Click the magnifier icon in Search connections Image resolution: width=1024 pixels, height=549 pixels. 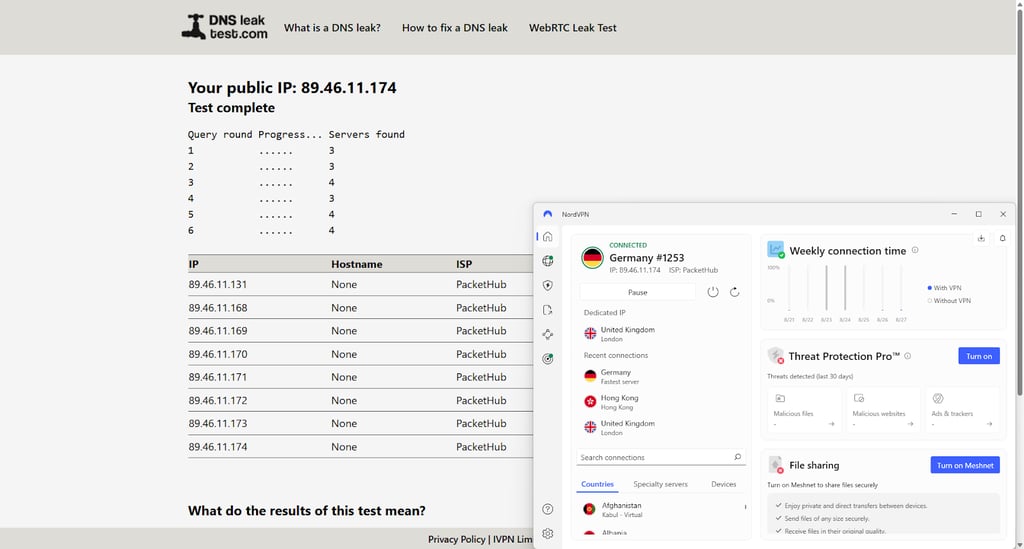click(x=737, y=457)
